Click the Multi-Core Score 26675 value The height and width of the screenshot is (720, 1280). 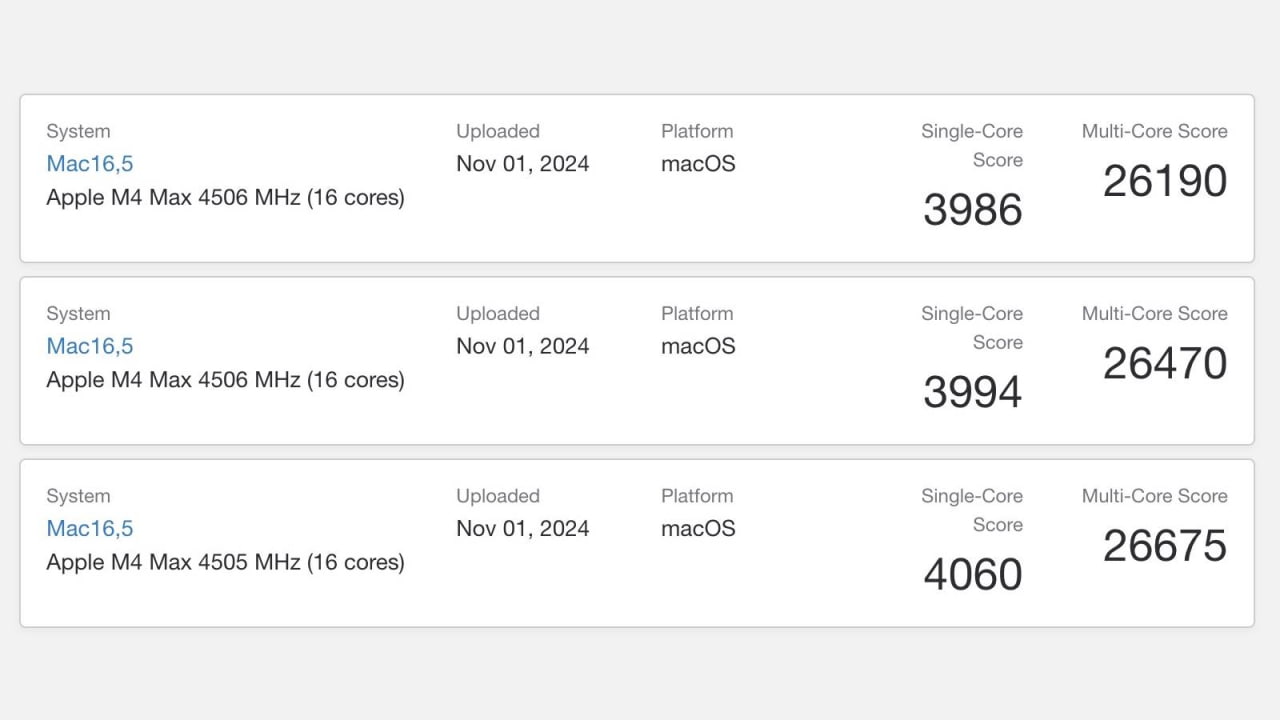[1164, 547]
